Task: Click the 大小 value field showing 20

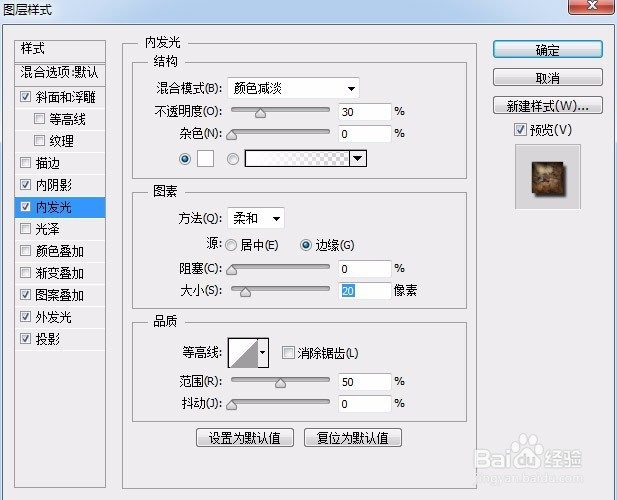Action: click(x=365, y=291)
